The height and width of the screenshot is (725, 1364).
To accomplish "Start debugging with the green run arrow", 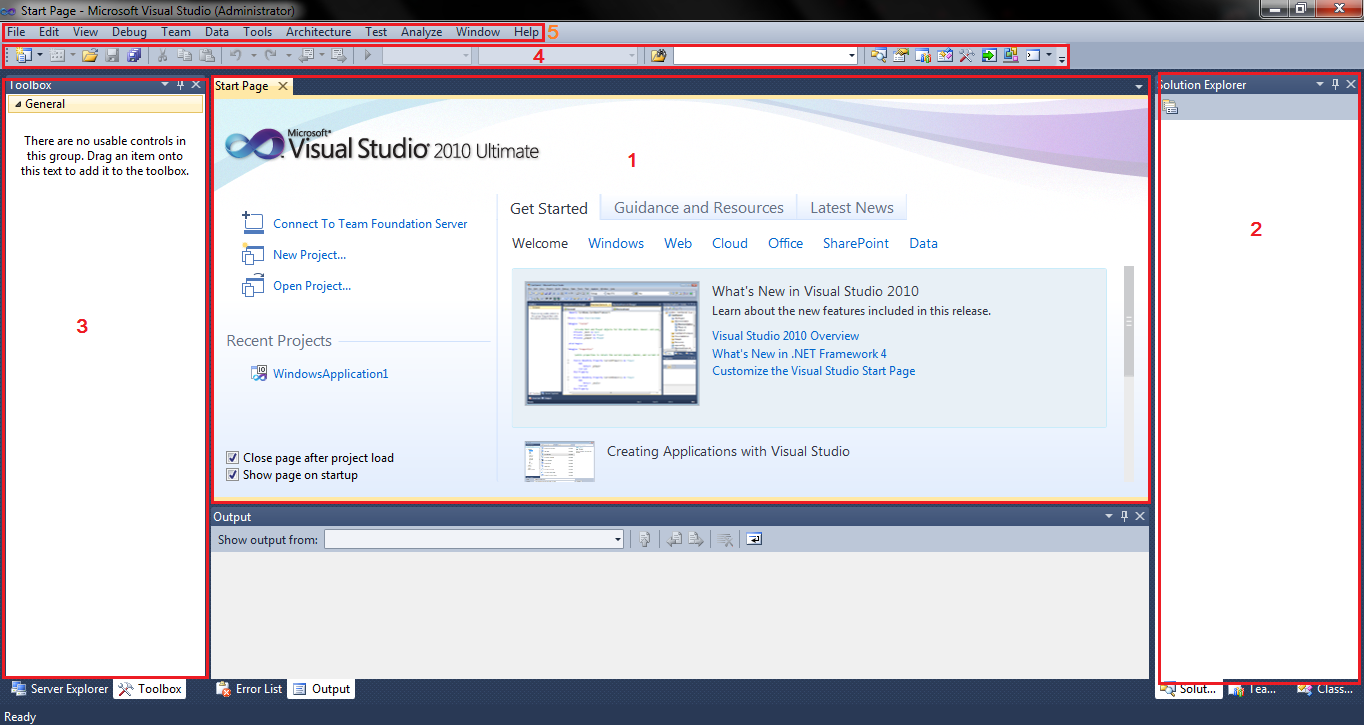I will tap(367, 55).
